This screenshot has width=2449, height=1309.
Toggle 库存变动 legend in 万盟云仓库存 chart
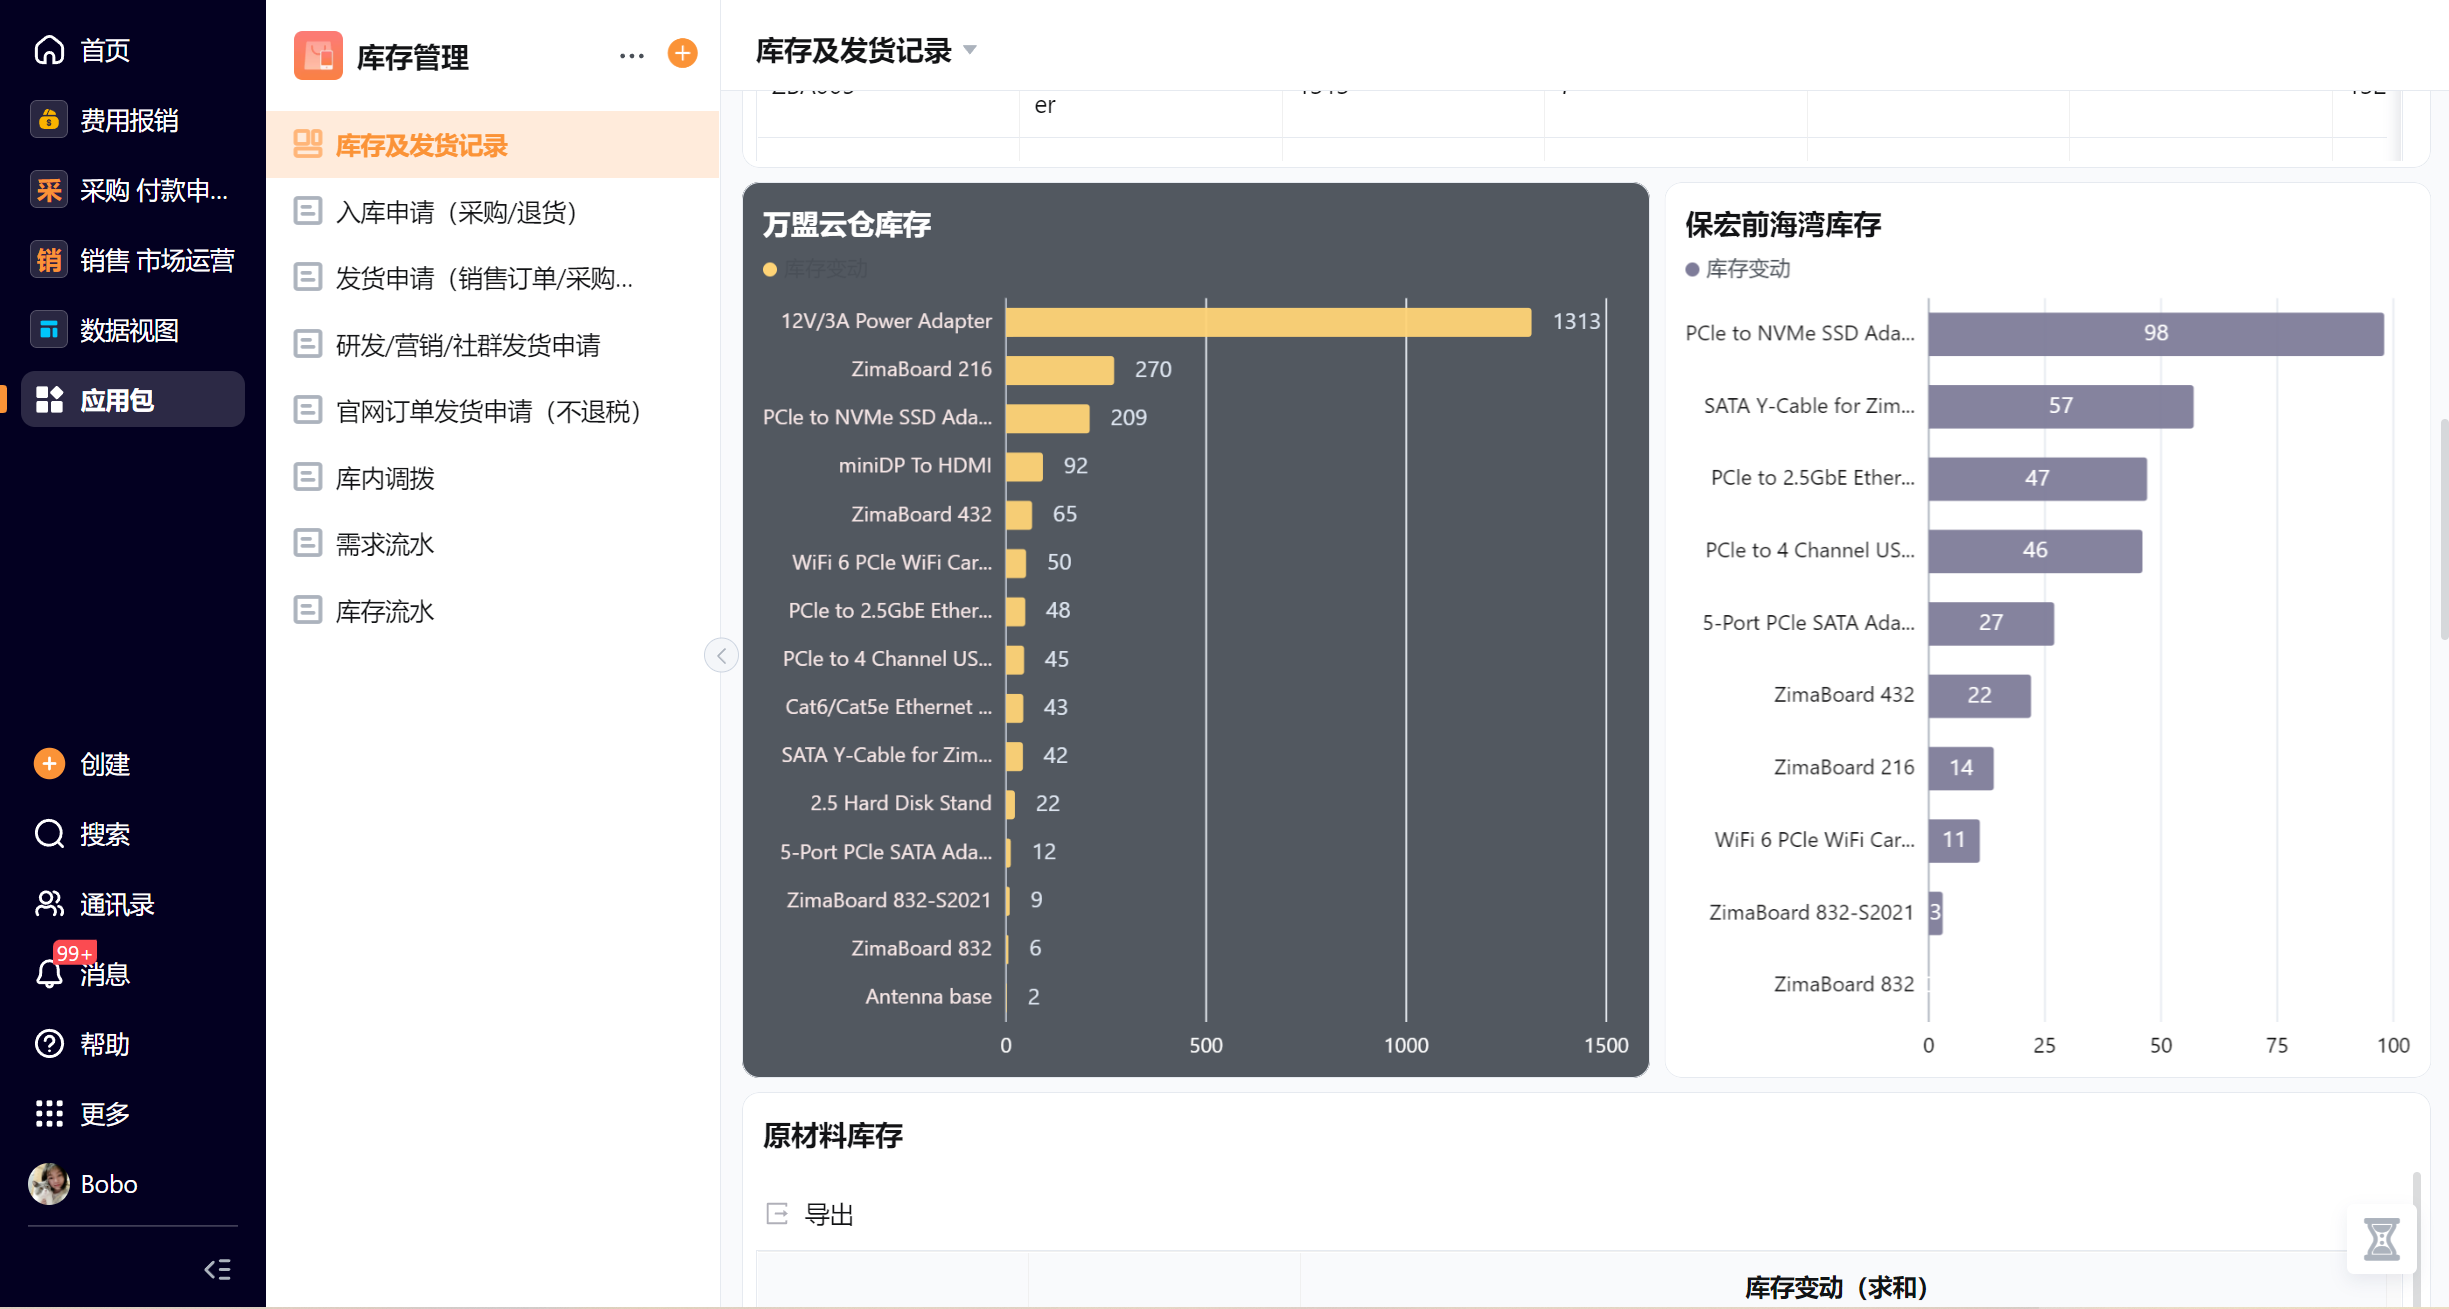pyautogui.click(x=815, y=269)
